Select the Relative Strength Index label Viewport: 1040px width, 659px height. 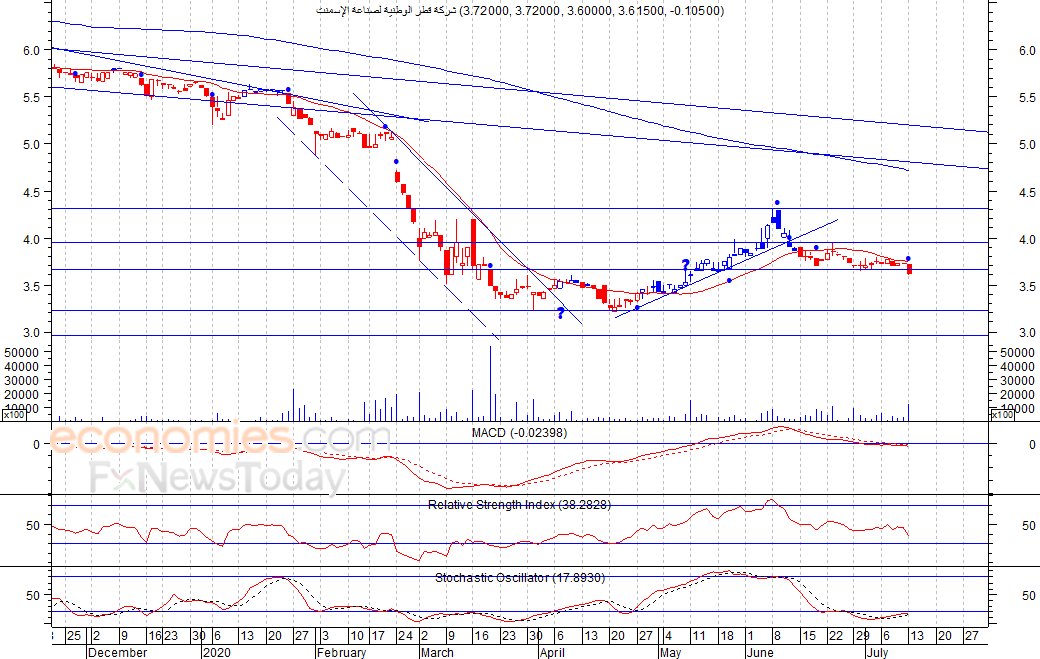point(519,505)
